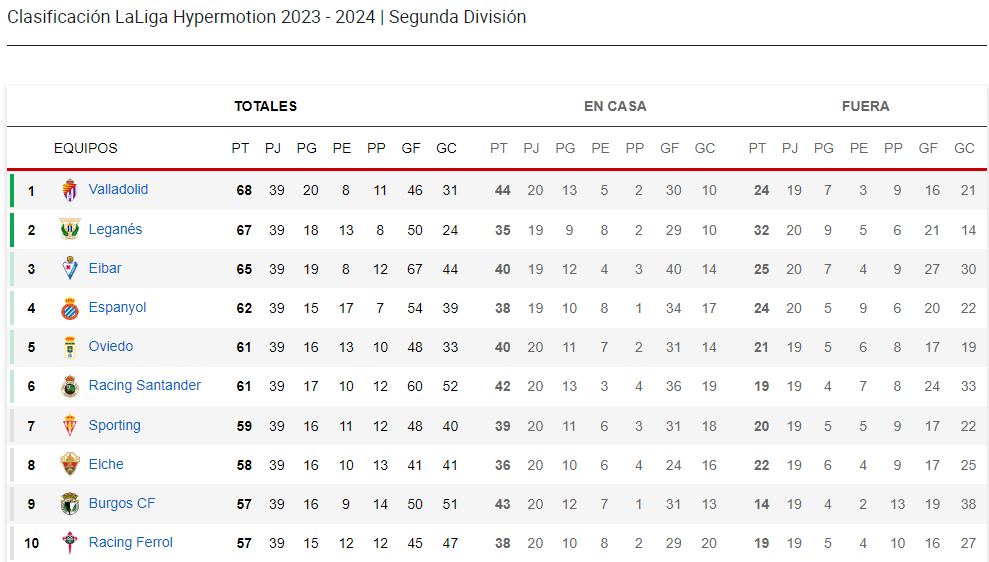This screenshot has height=562, width=989.
Task: Open the Burgos CF team link
Action: point(122,503)
